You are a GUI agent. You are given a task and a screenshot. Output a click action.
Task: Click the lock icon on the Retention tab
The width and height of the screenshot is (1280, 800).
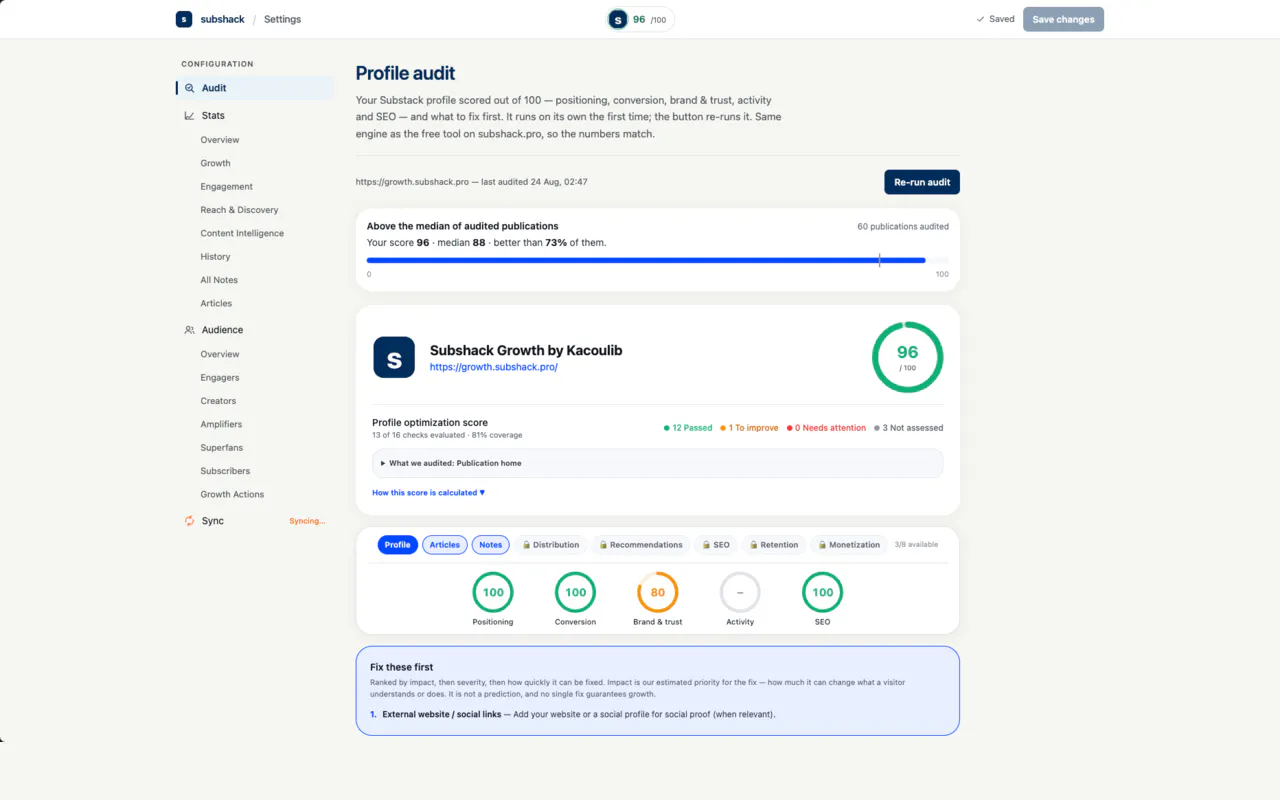click(754, 545)
